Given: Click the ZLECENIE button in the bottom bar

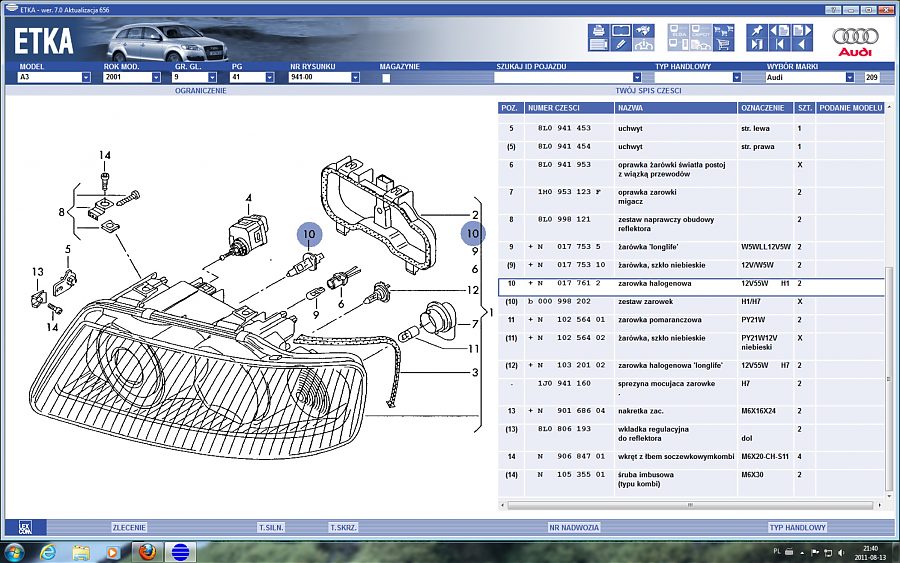Looking at the screenshot, I should coord(129,527).
